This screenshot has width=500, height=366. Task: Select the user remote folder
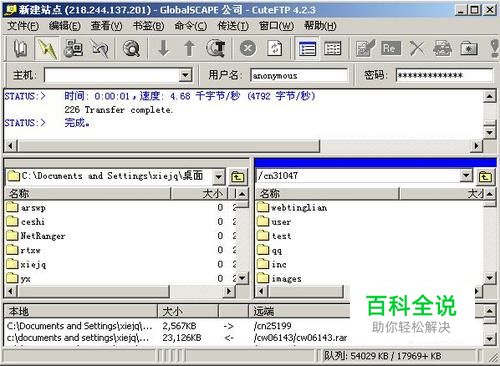coord(274,222)
